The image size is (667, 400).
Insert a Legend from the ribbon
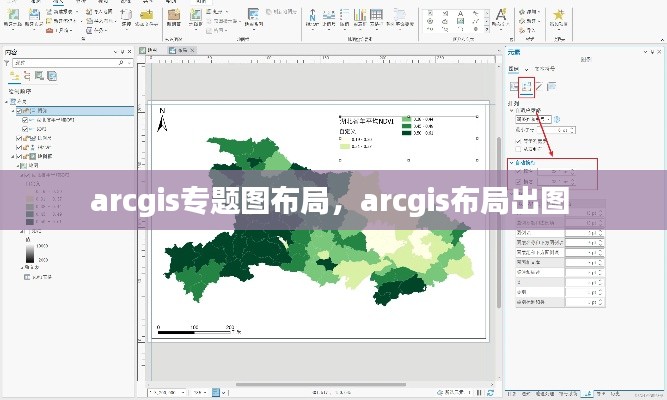(x=345, y=16)
